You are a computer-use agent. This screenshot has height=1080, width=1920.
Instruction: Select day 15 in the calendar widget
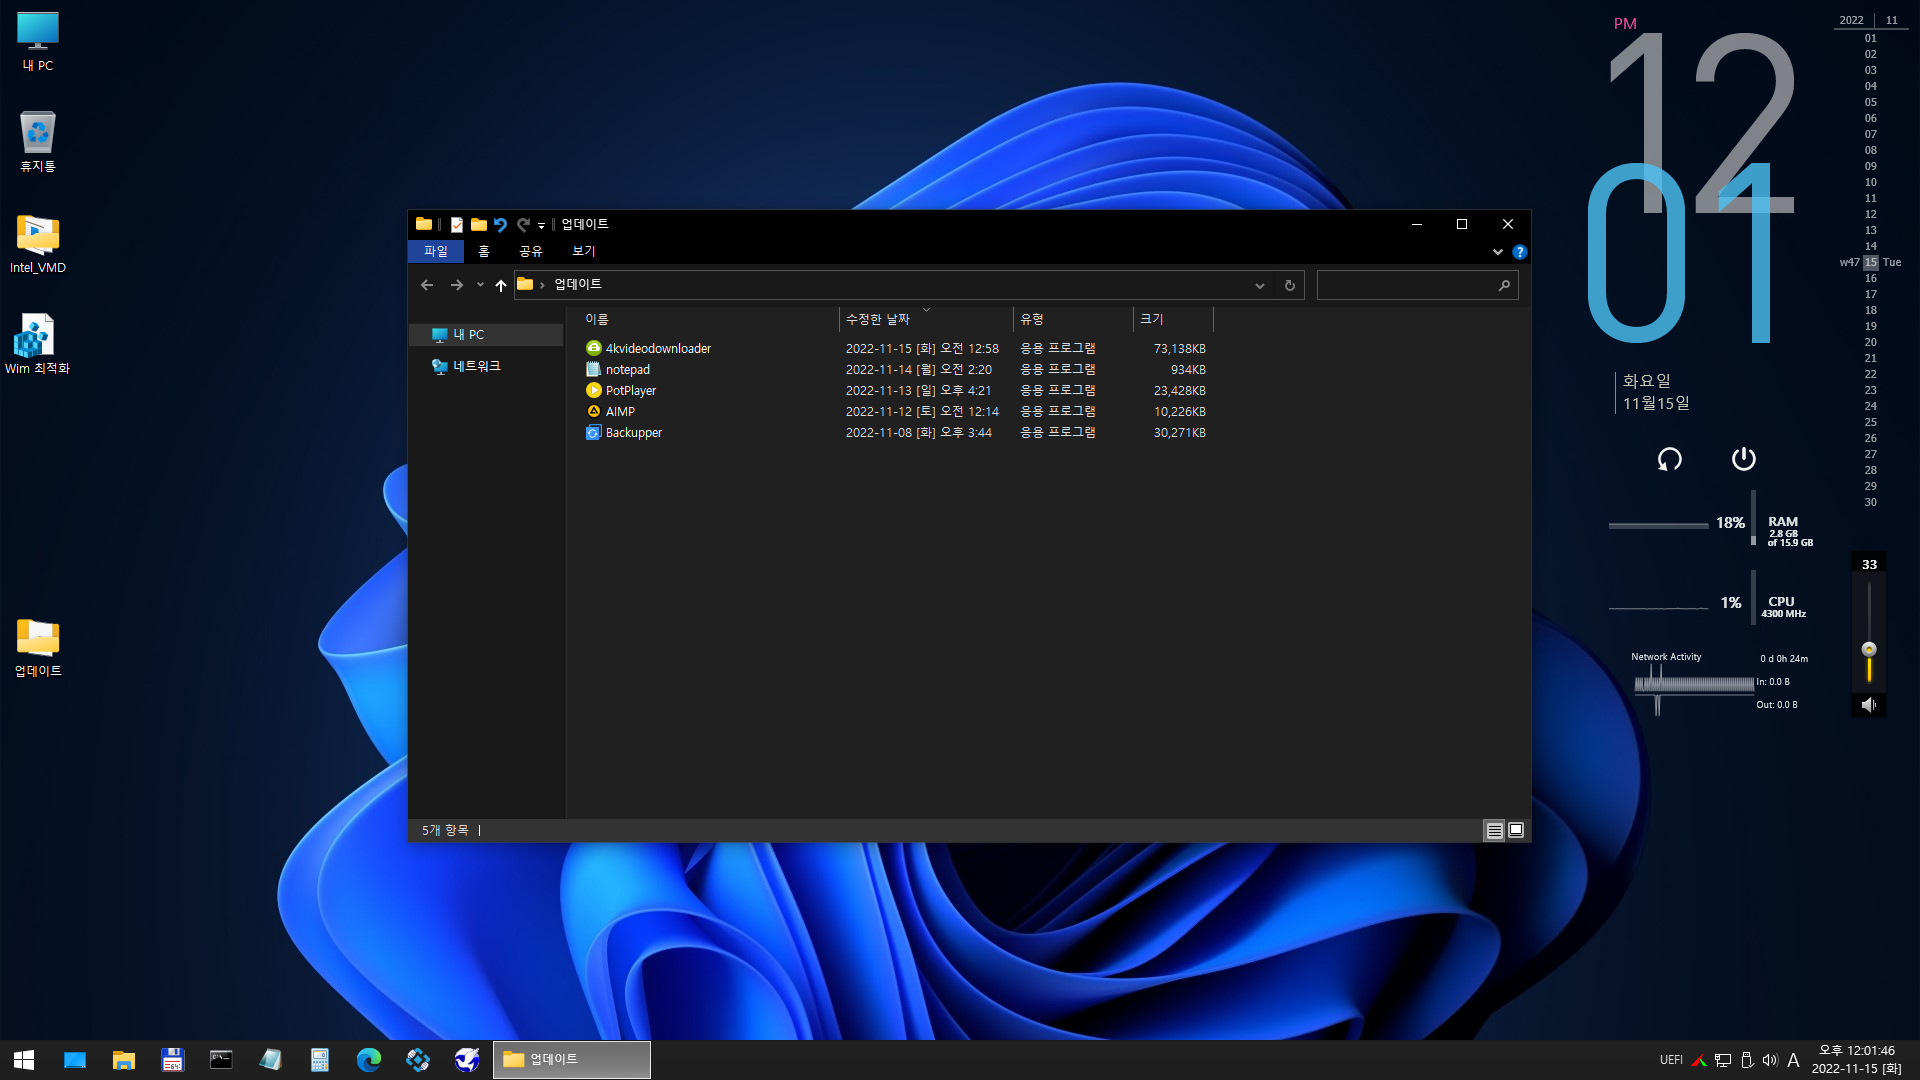pos(1870,263)
